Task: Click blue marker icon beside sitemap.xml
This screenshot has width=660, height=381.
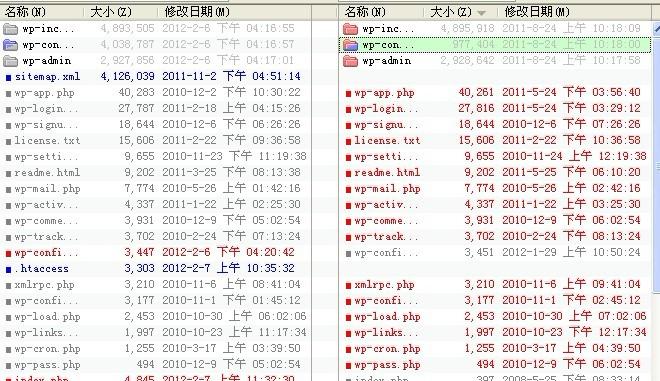Action: (8, 77)
